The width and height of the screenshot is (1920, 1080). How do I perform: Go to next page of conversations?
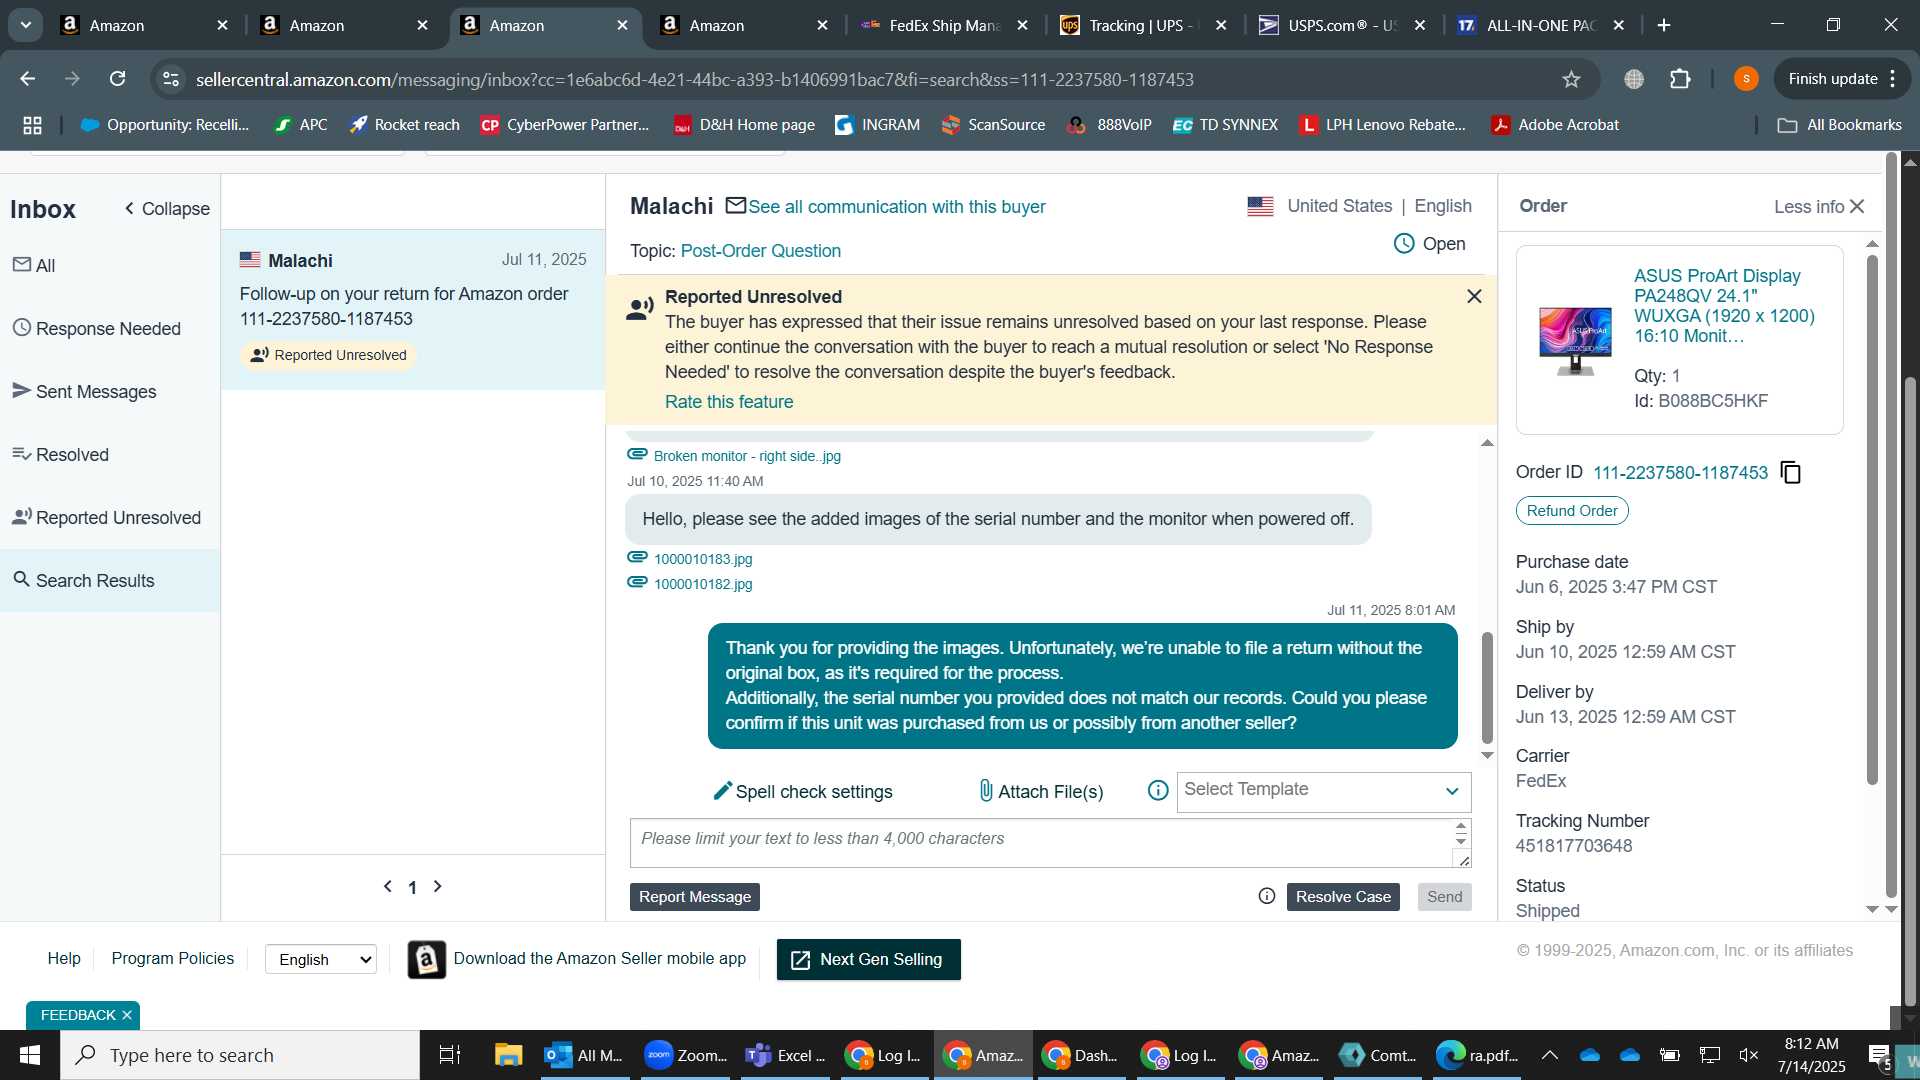tap(437, 887)
